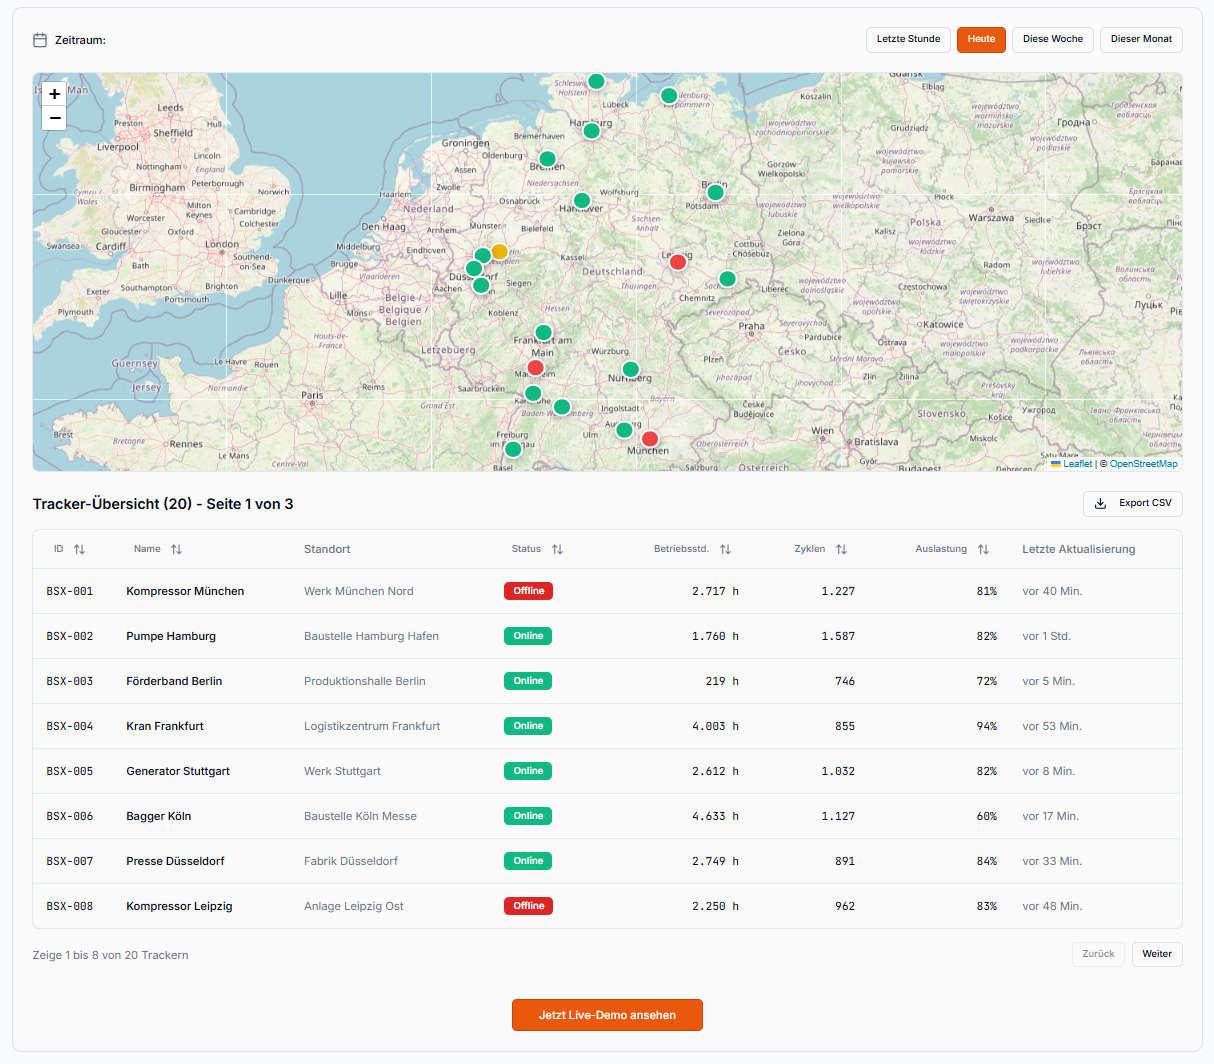Sort the Betriebsstd. column

[726, 549]
